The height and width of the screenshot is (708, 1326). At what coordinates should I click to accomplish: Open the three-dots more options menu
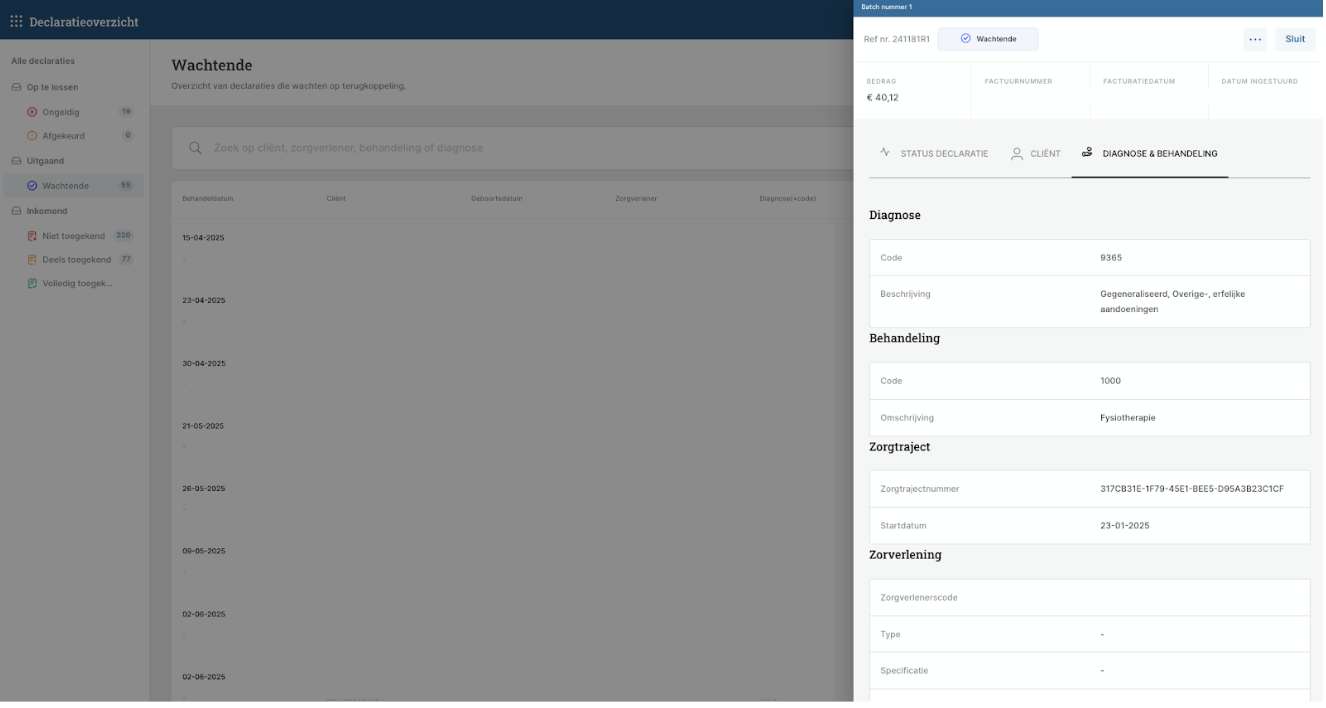point(1255,40)
